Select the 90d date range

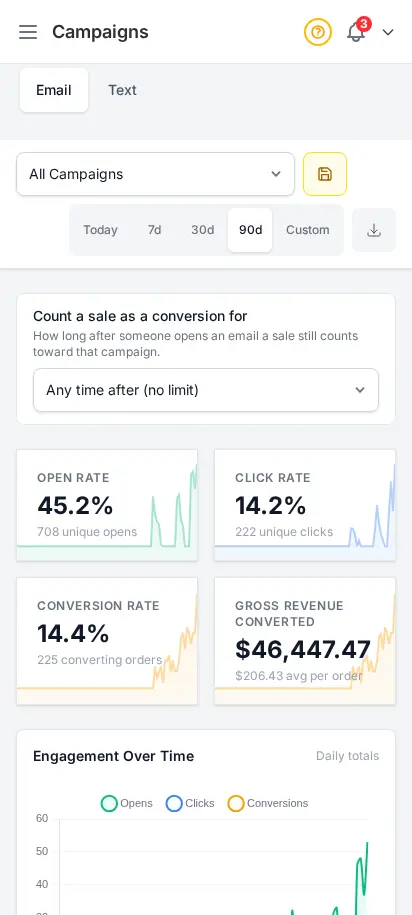tap(250, 230)
